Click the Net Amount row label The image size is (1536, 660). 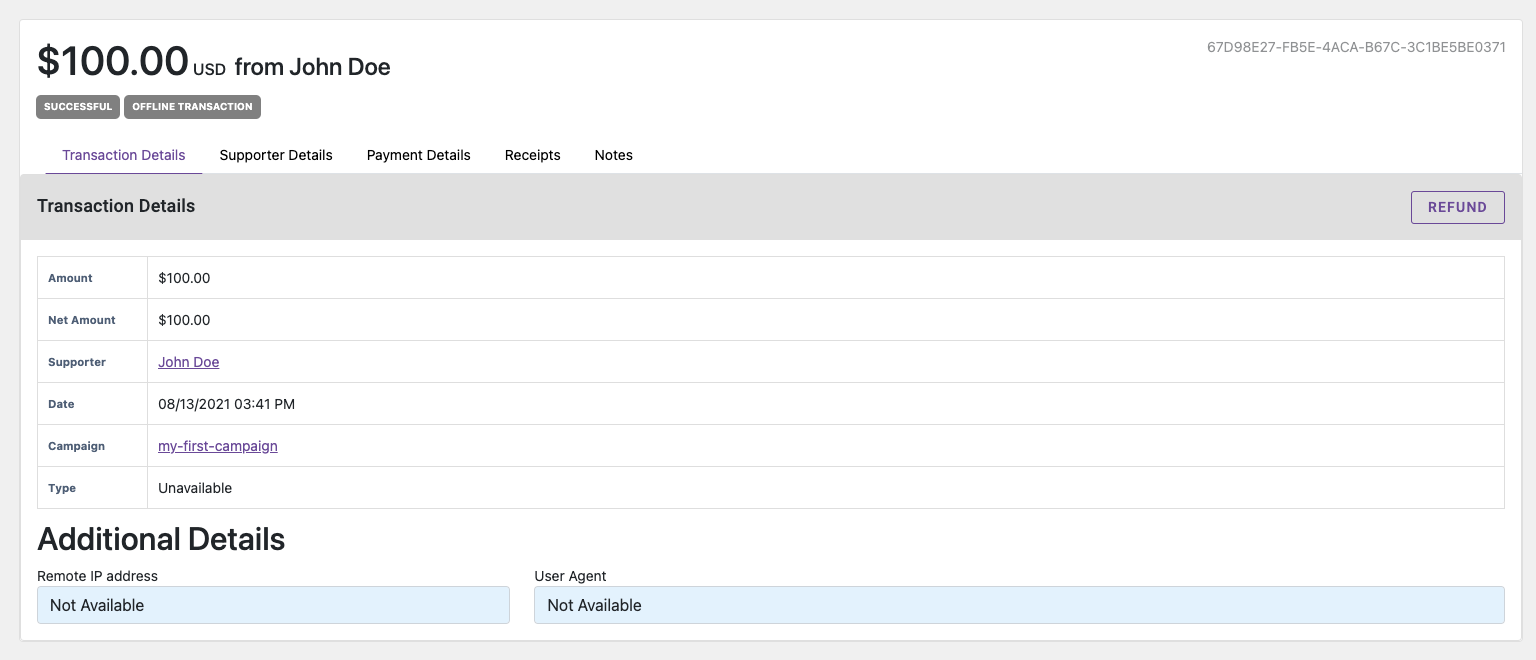pos(82,320)
